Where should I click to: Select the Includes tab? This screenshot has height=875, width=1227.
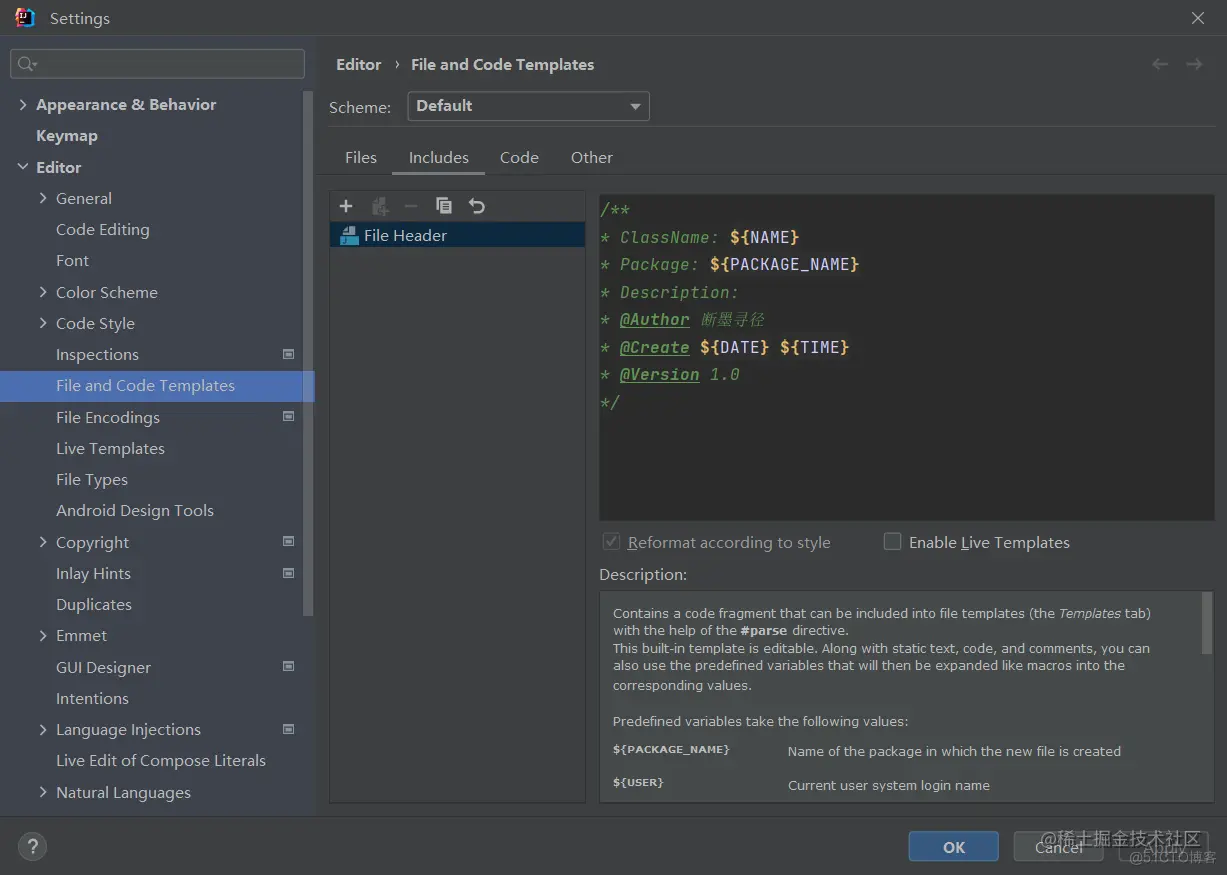(439, 158)
